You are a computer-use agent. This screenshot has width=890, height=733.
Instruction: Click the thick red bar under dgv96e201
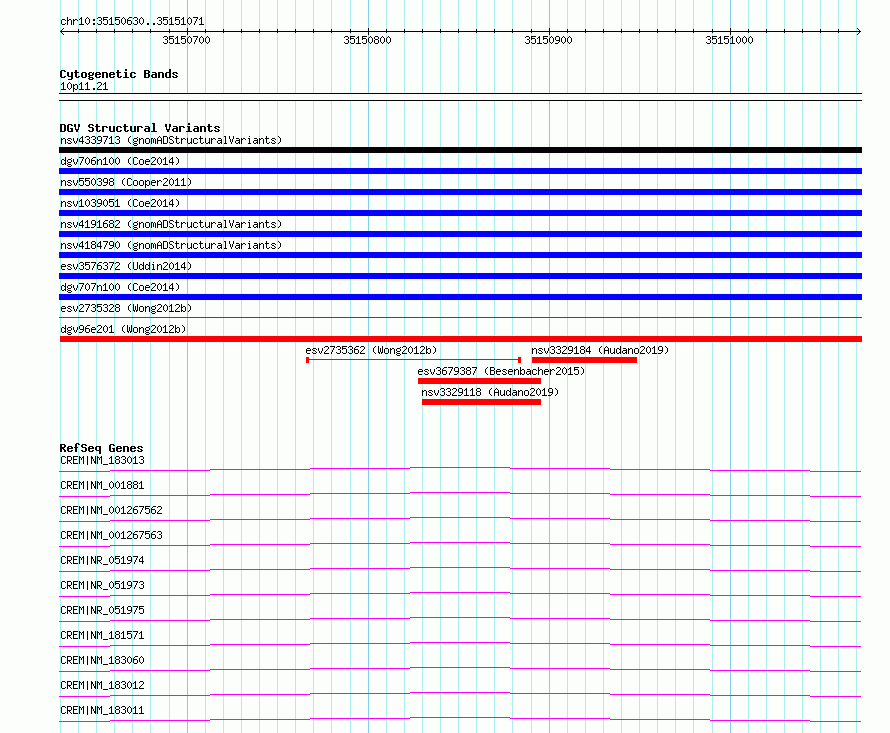460,339
